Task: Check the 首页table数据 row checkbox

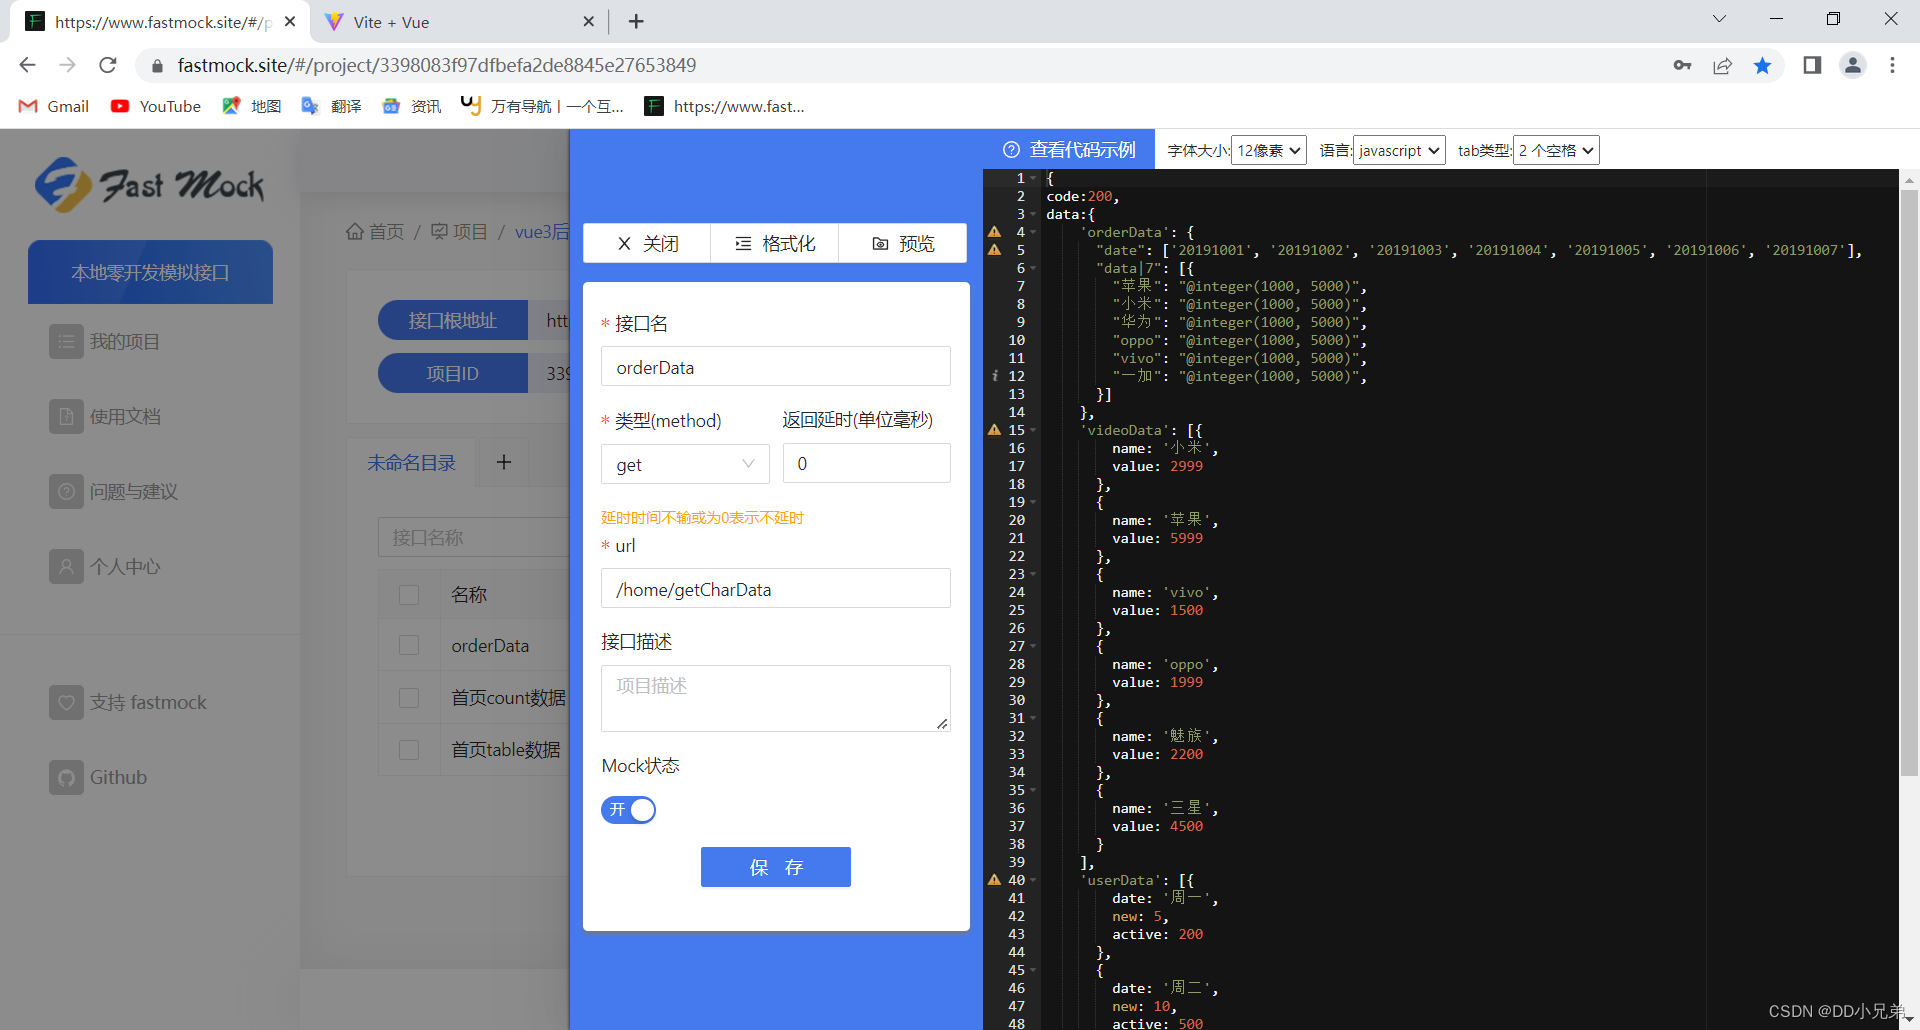Action: (409, 749)
